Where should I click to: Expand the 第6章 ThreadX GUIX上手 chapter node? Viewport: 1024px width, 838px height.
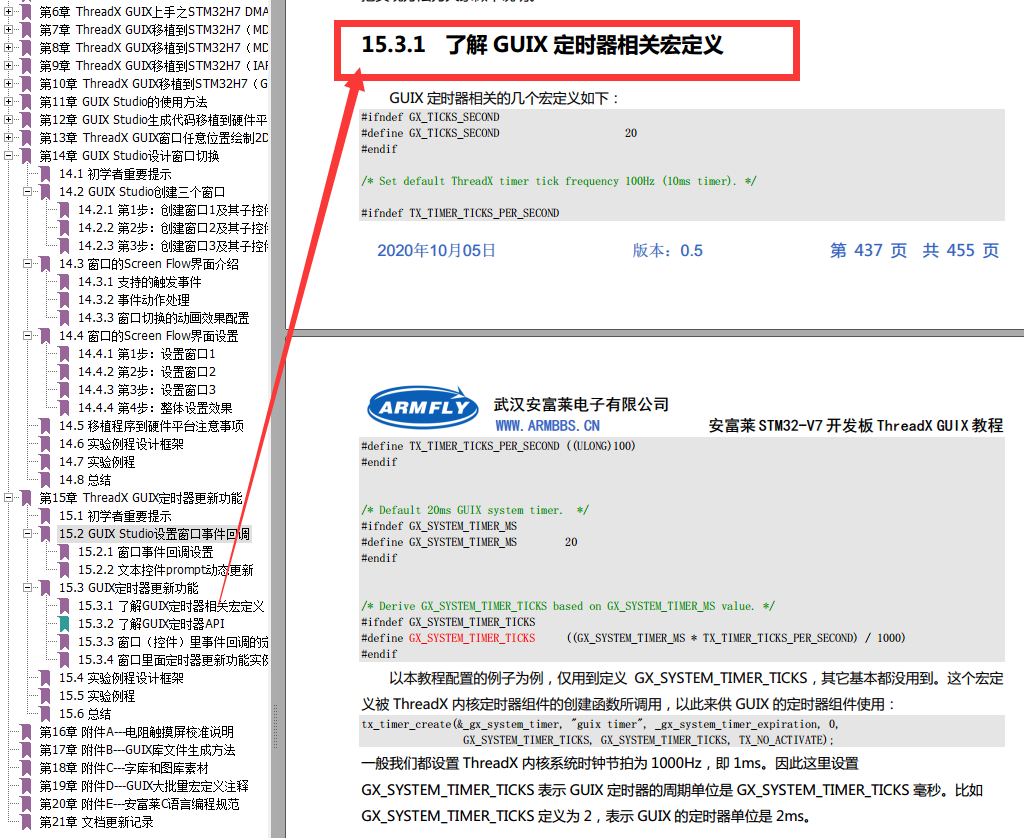[x=8, y=11]
